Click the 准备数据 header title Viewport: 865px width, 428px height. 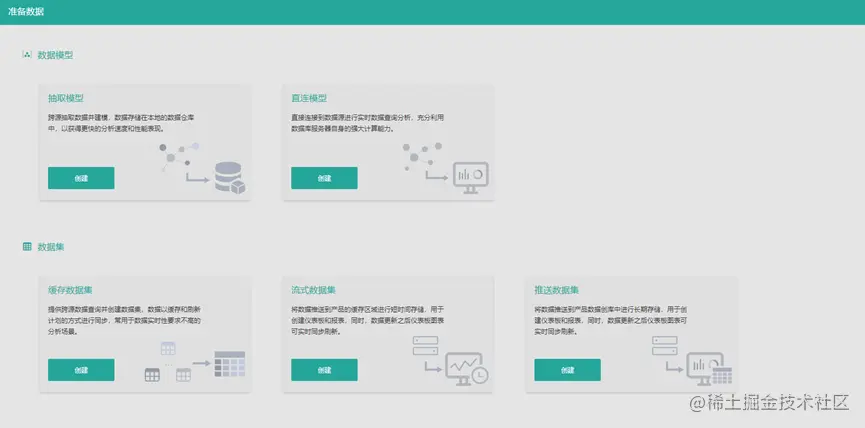26,12
